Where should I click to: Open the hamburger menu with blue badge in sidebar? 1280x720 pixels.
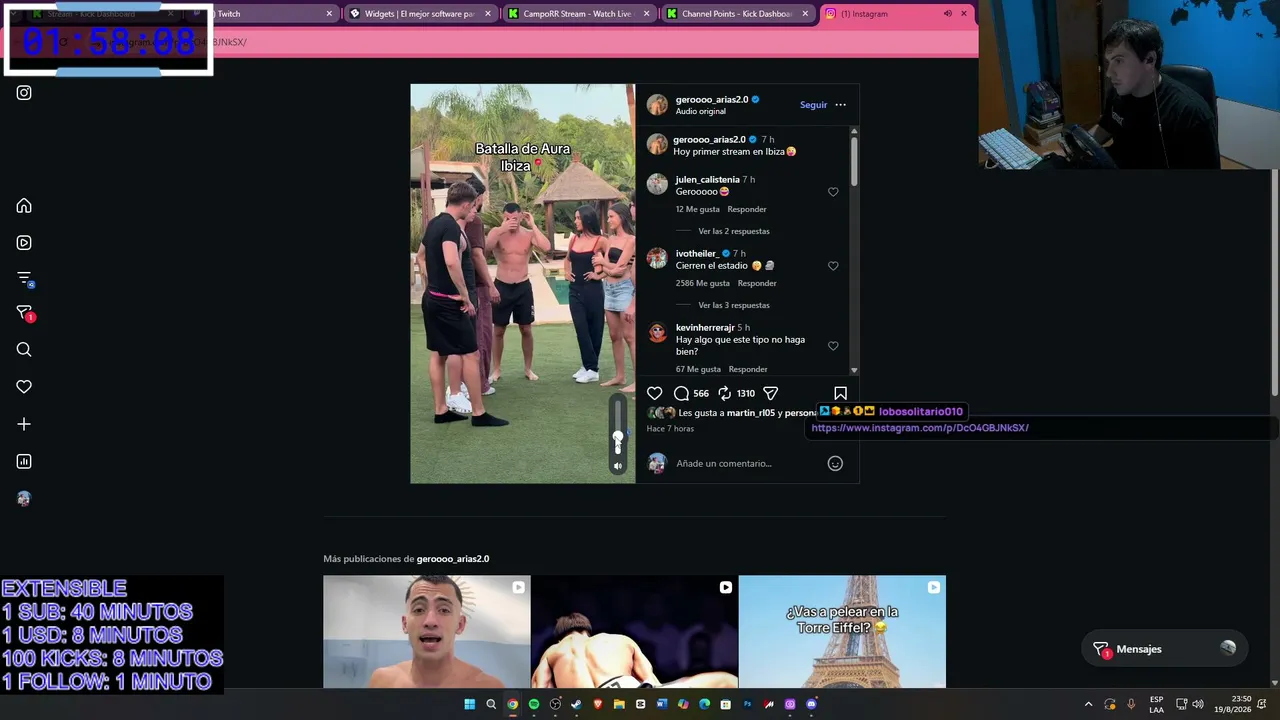pyautogui.click(x=25, y=279)
